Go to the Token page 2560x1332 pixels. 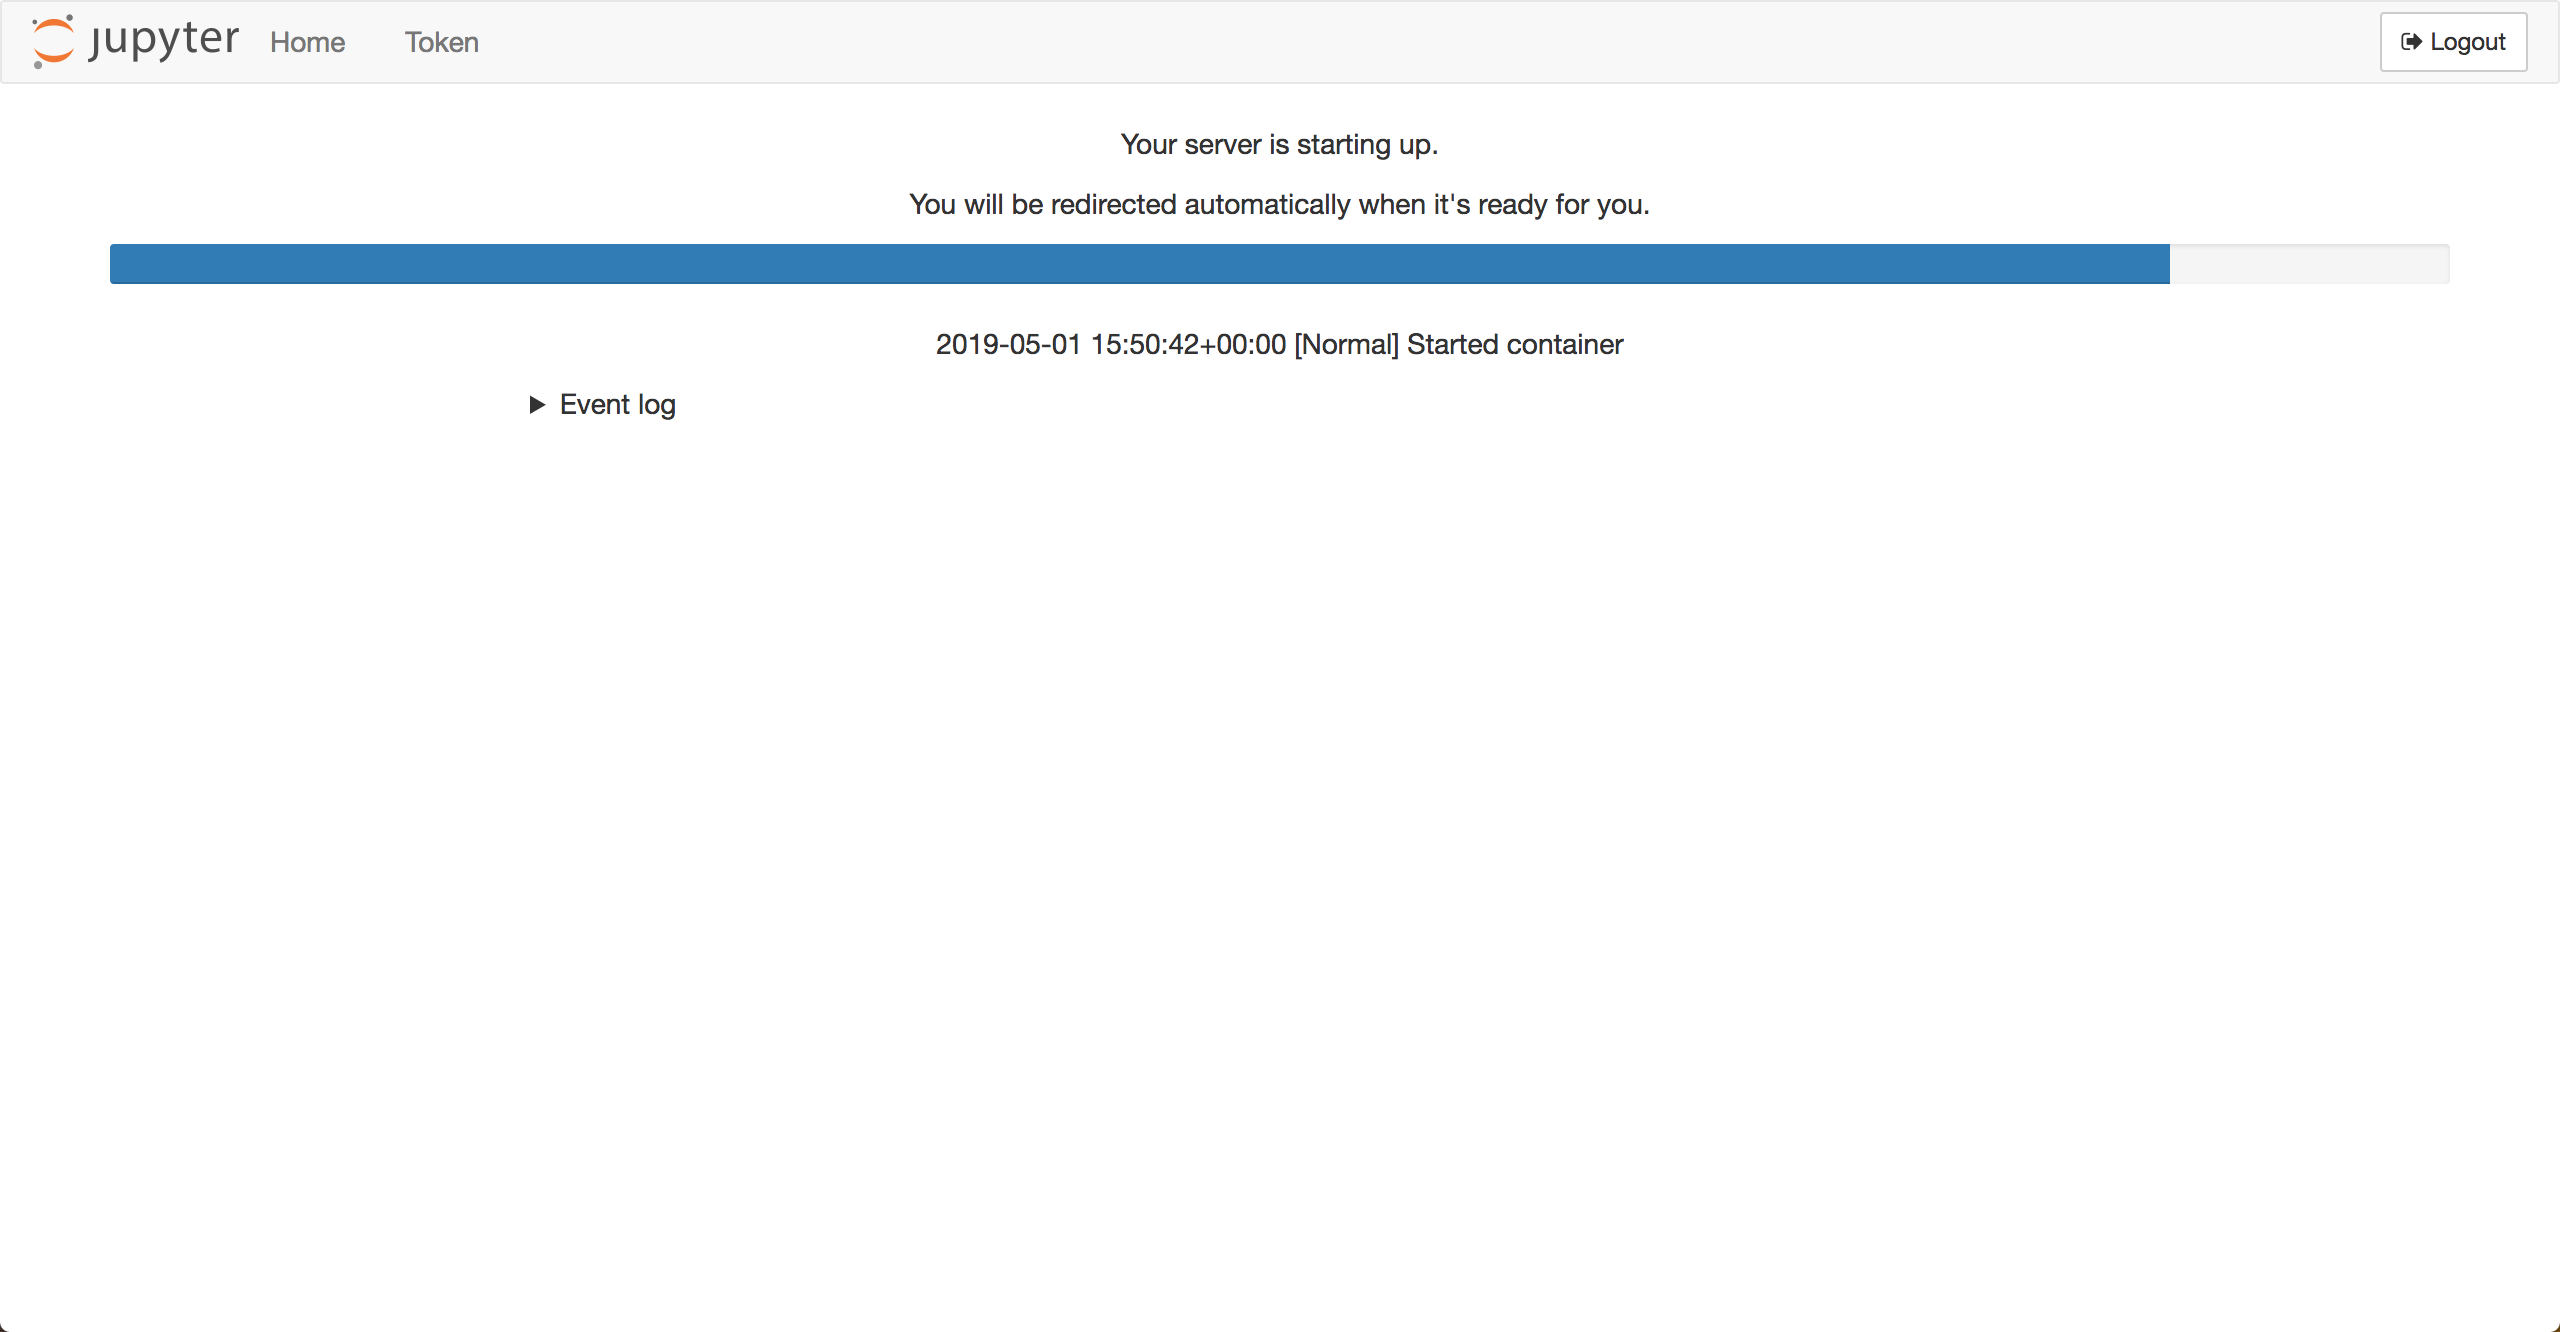coord(441,42)
